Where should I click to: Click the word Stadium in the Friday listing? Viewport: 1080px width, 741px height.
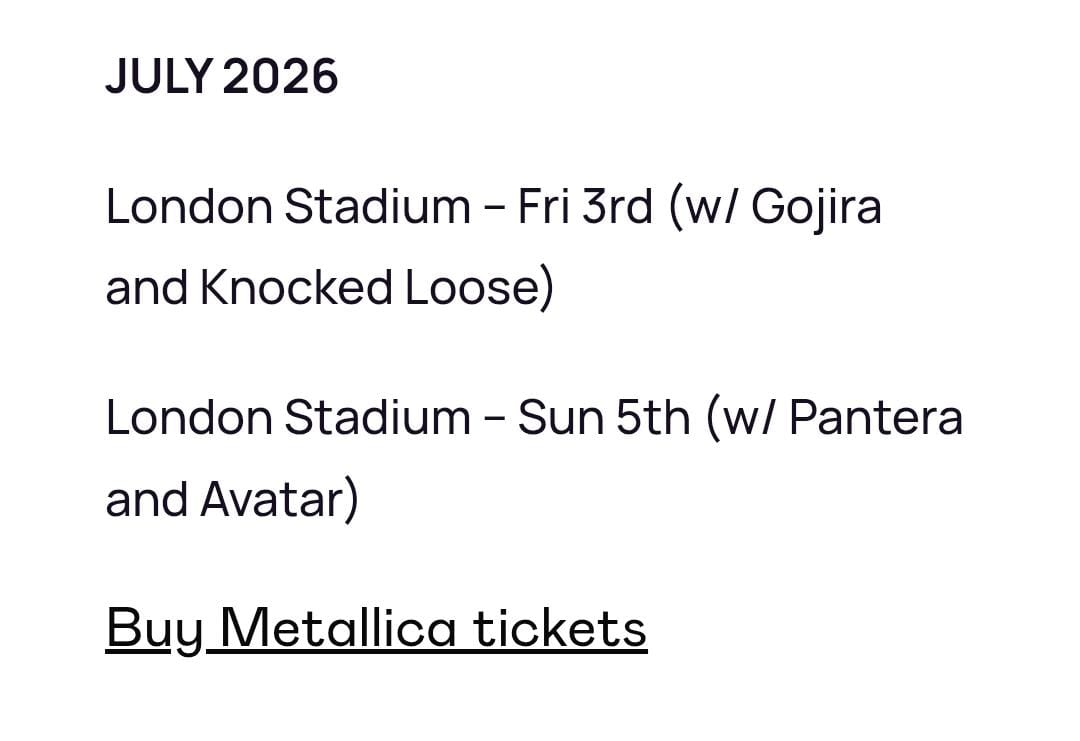coord(377,206)
